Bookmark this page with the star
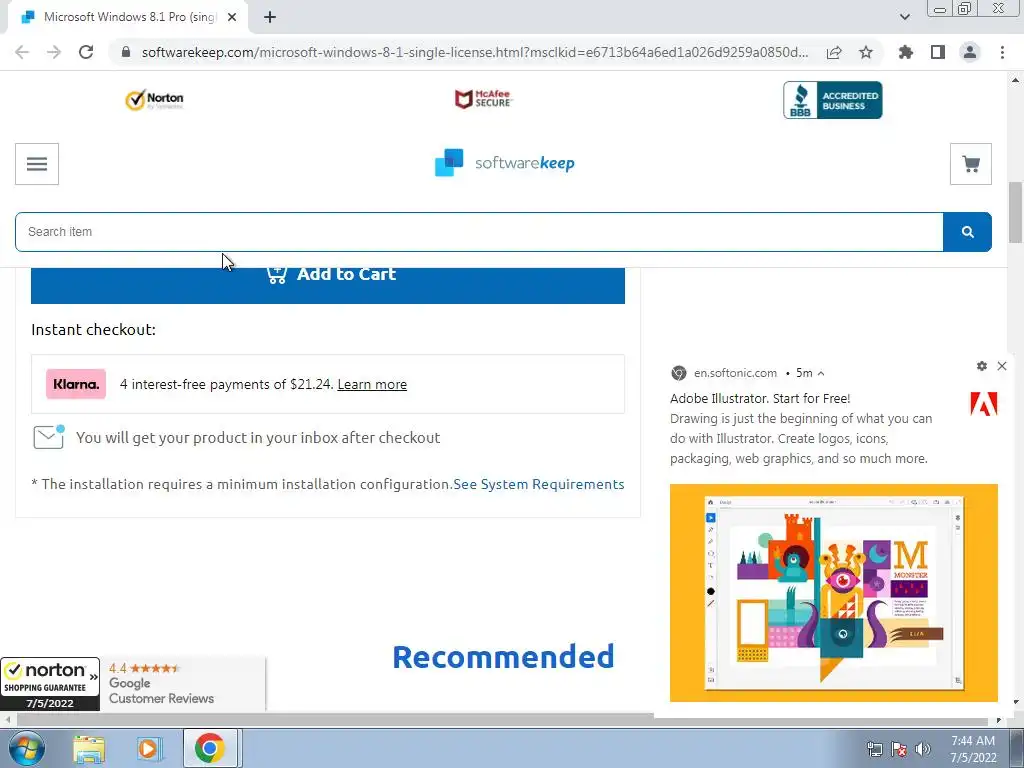 866,52
